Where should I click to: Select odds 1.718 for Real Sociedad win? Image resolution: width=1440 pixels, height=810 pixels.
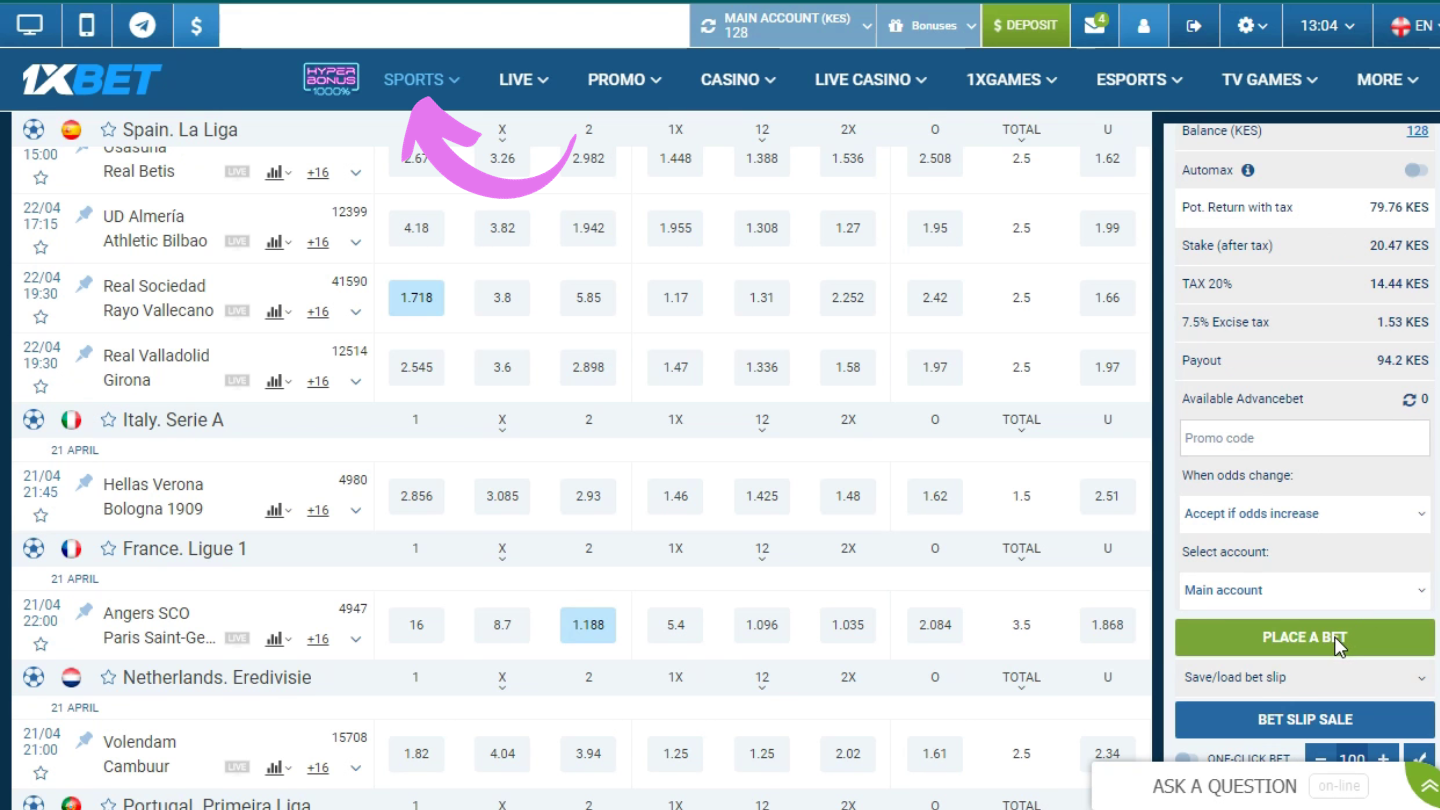click(416, 298)
